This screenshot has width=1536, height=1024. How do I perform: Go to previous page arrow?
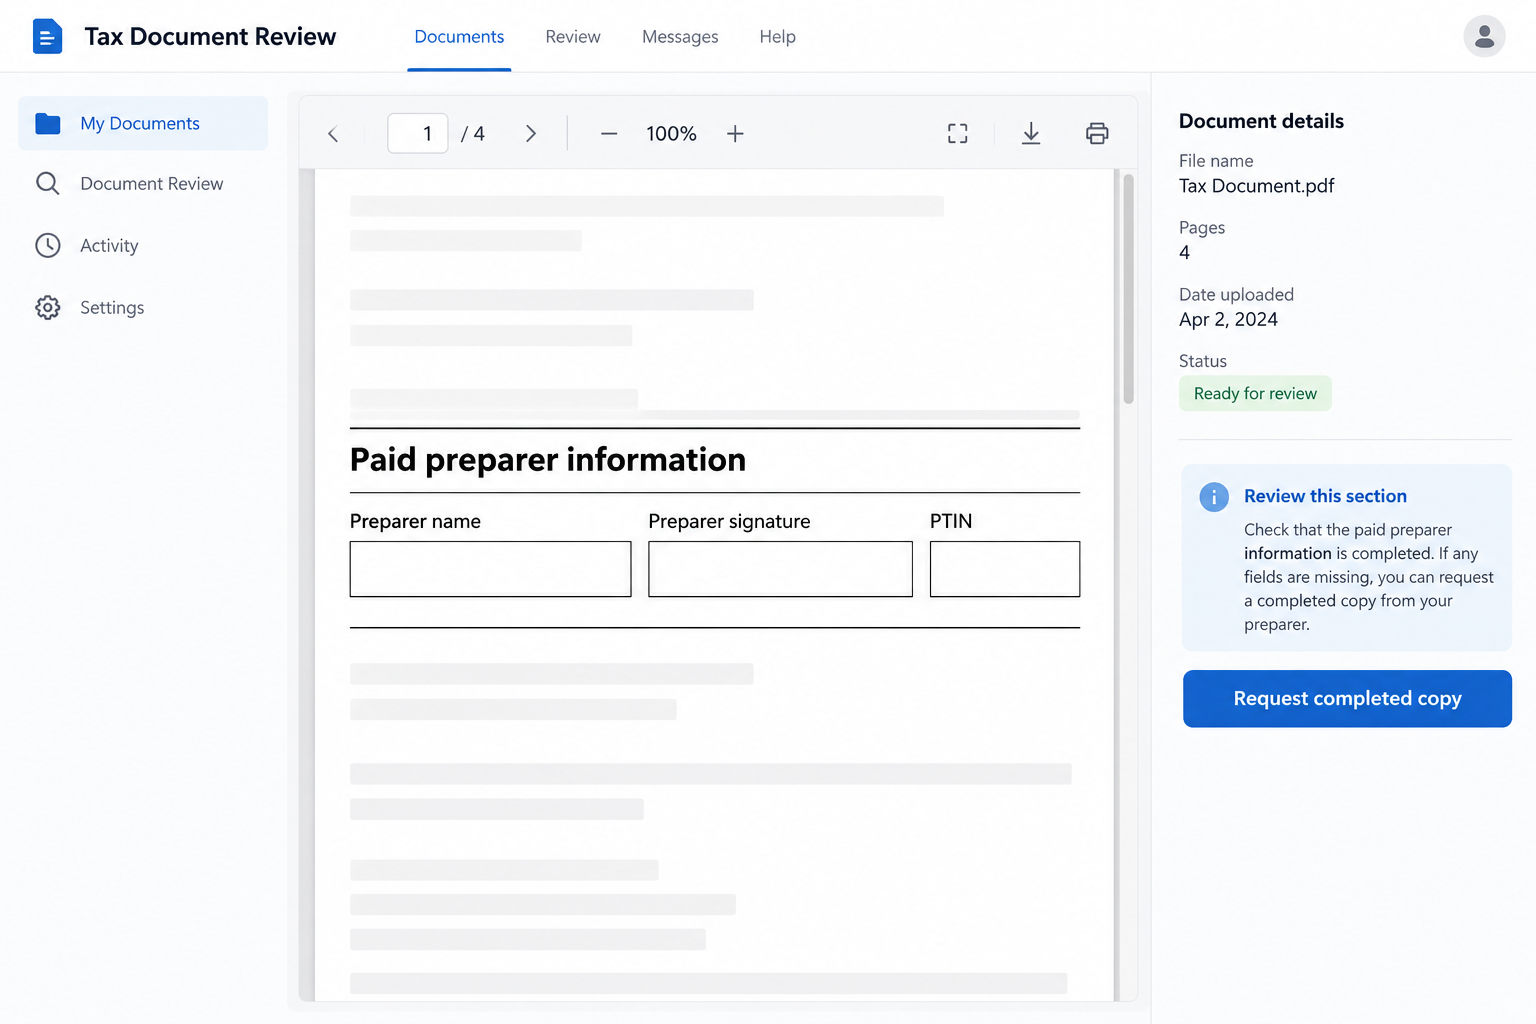pos(333,134)
